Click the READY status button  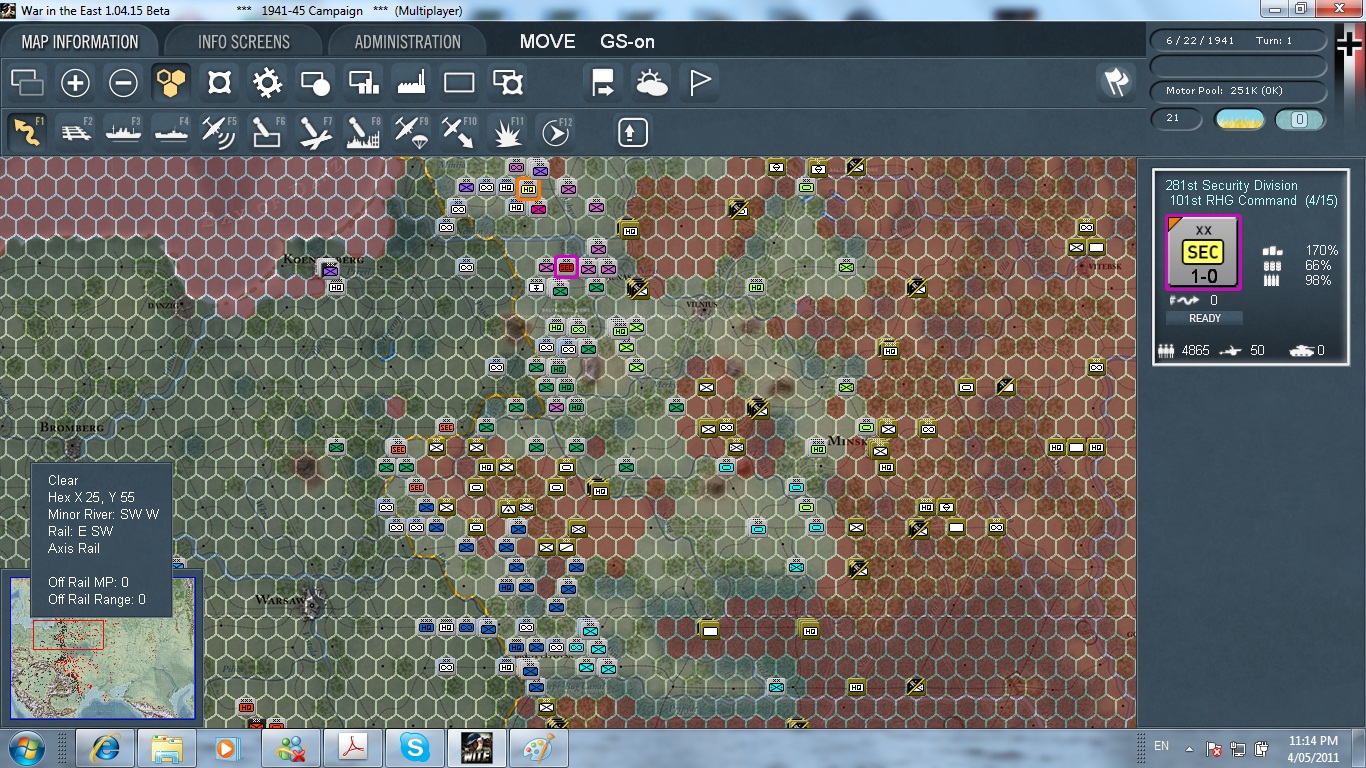[x=1204, y=318]
